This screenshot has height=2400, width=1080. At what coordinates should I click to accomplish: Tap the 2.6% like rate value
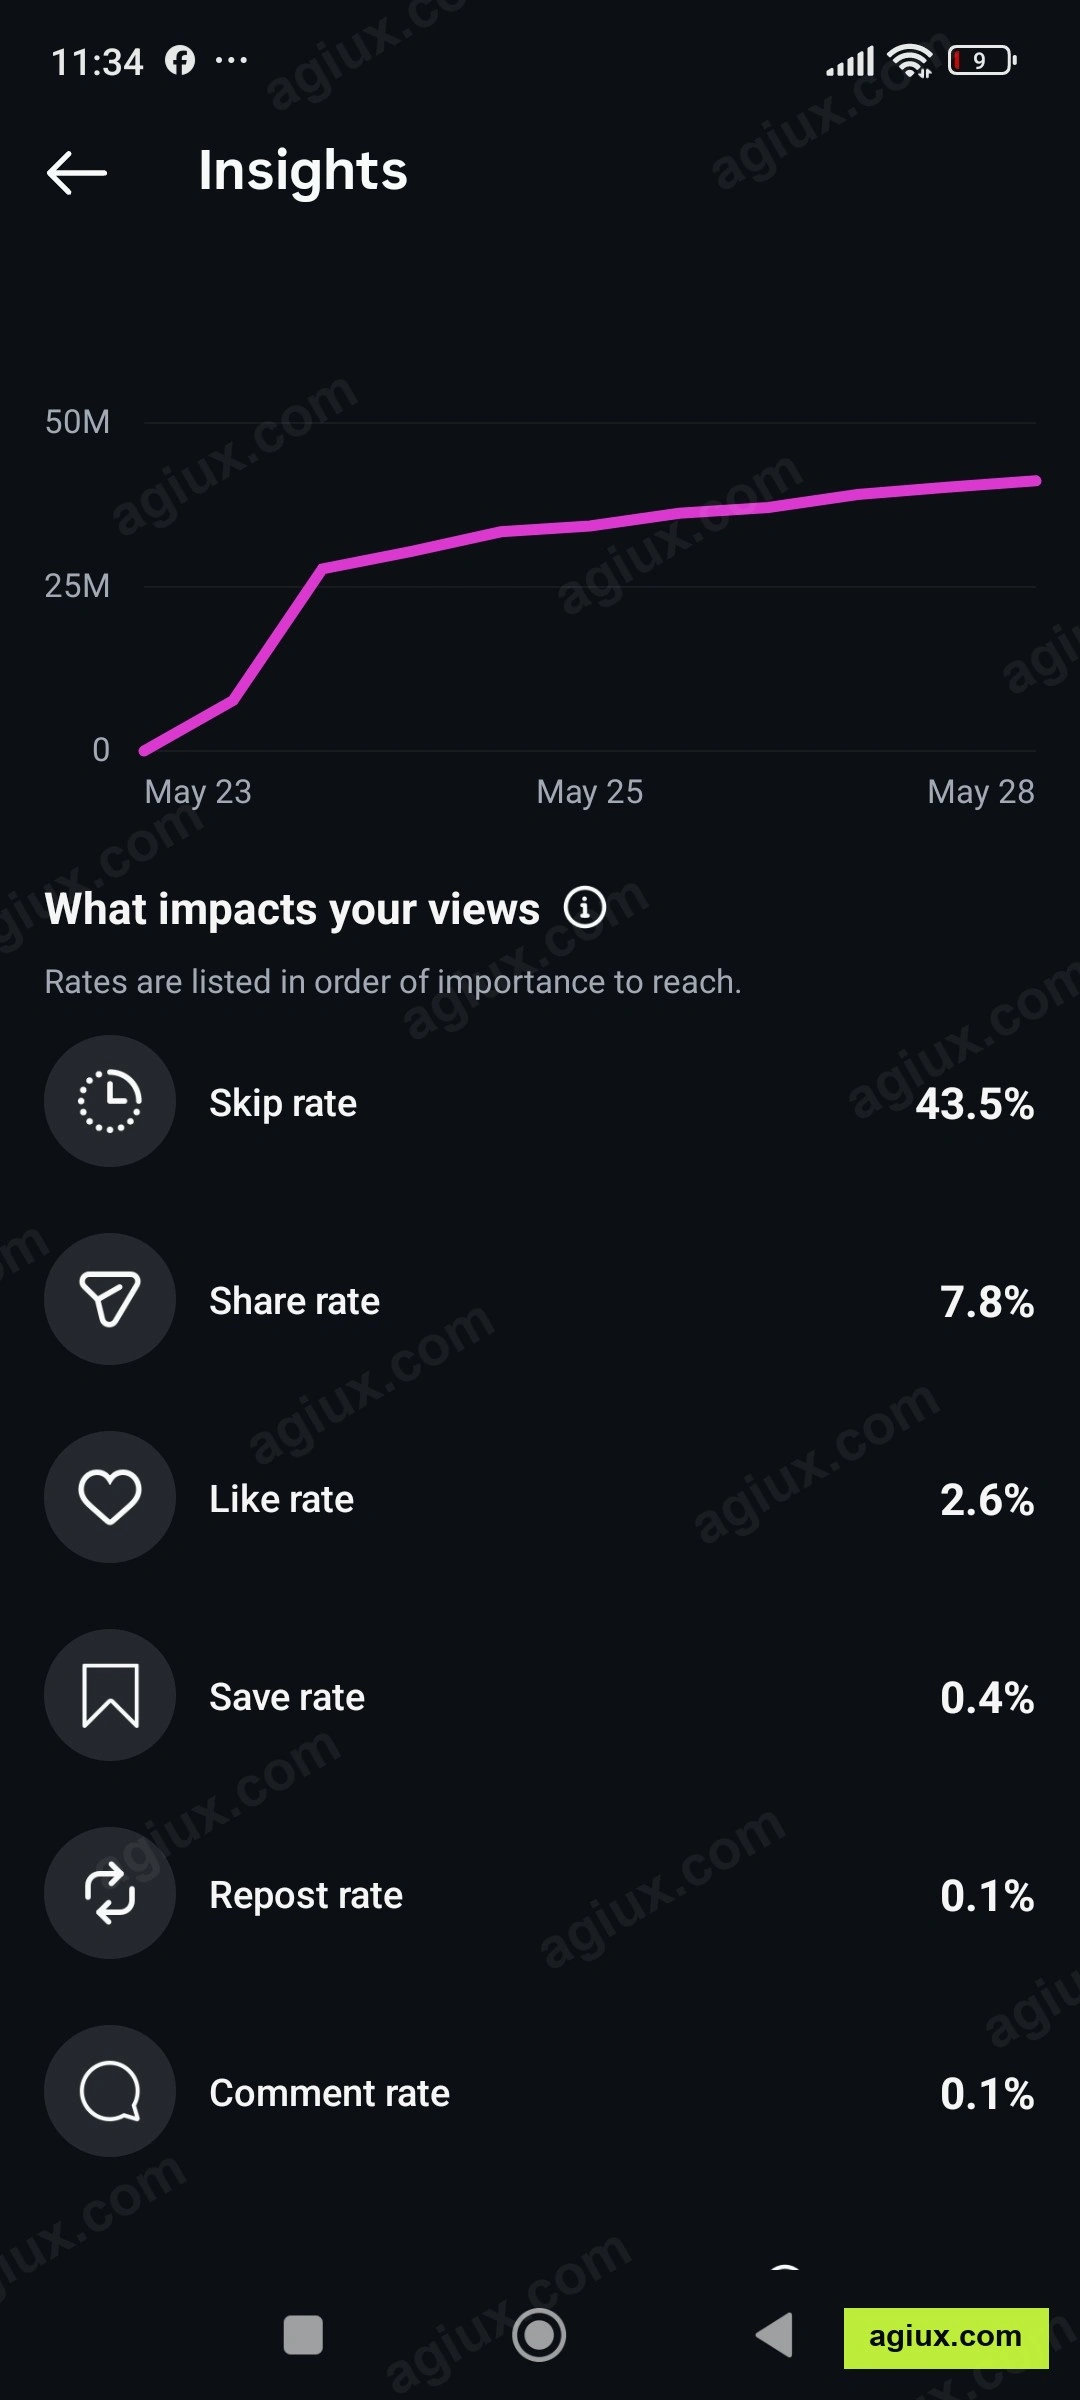click(987, 1500)
